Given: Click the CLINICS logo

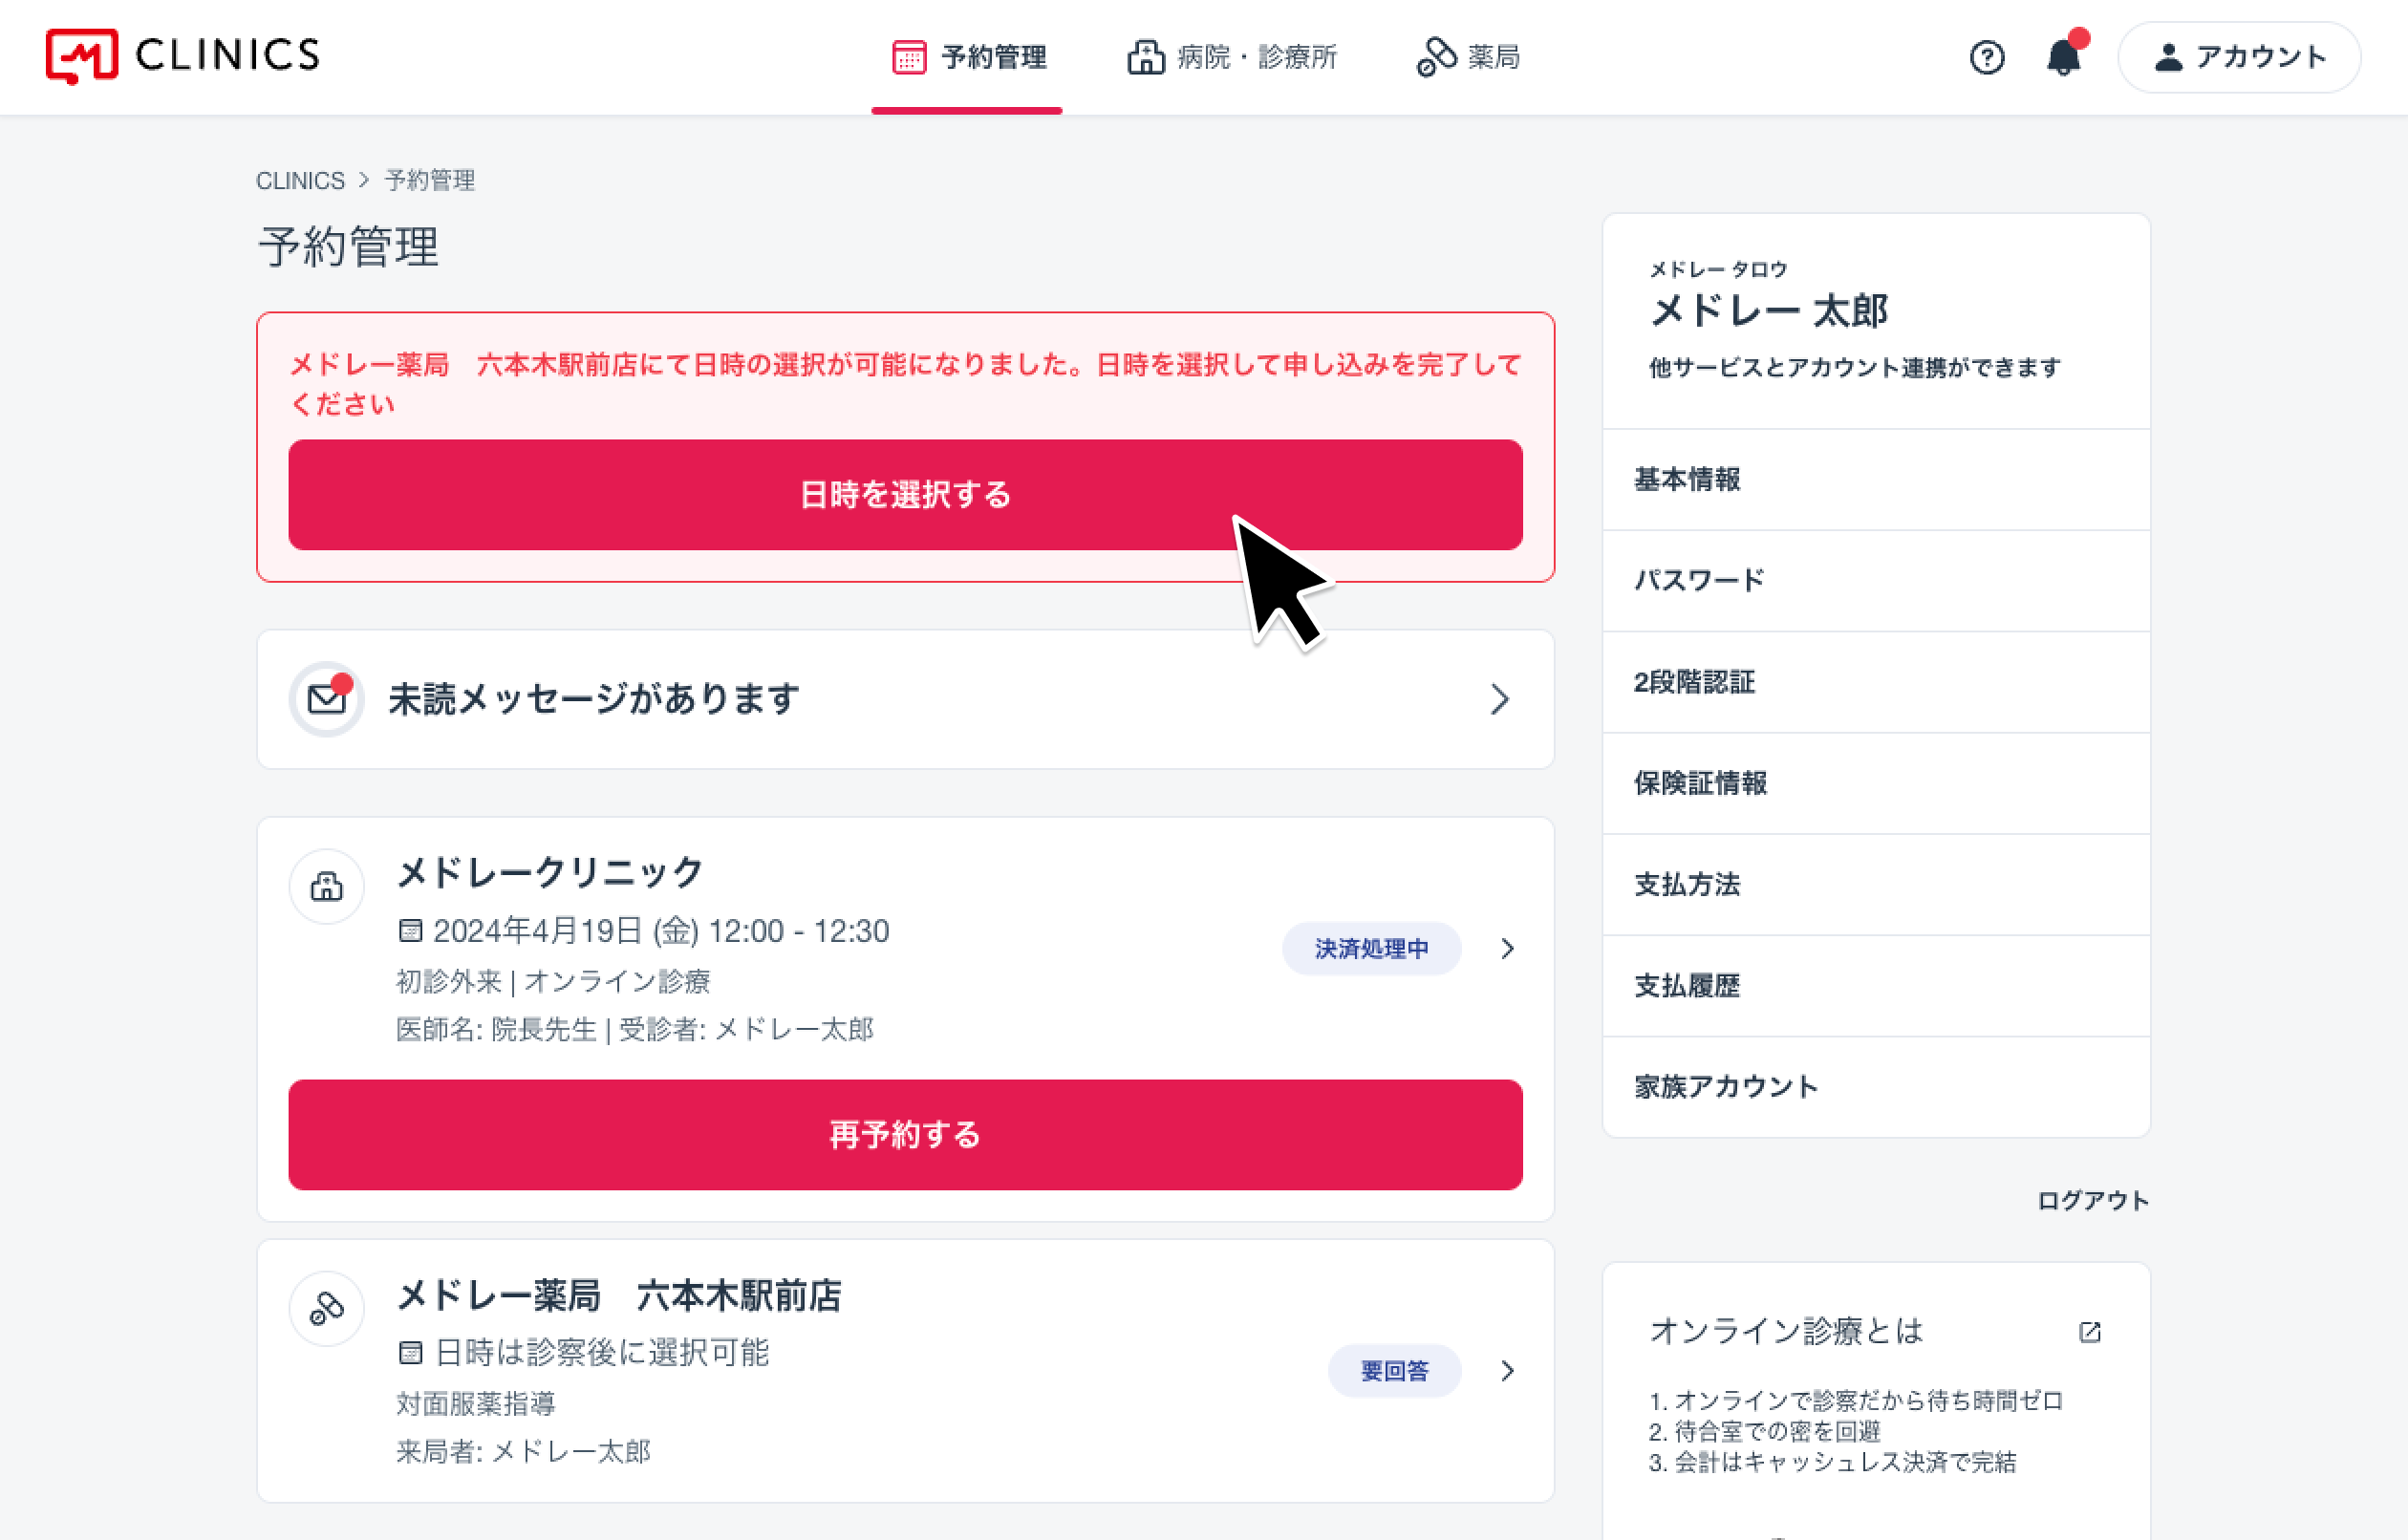Looking at the screenshot, I should click(x=183, y=56).
